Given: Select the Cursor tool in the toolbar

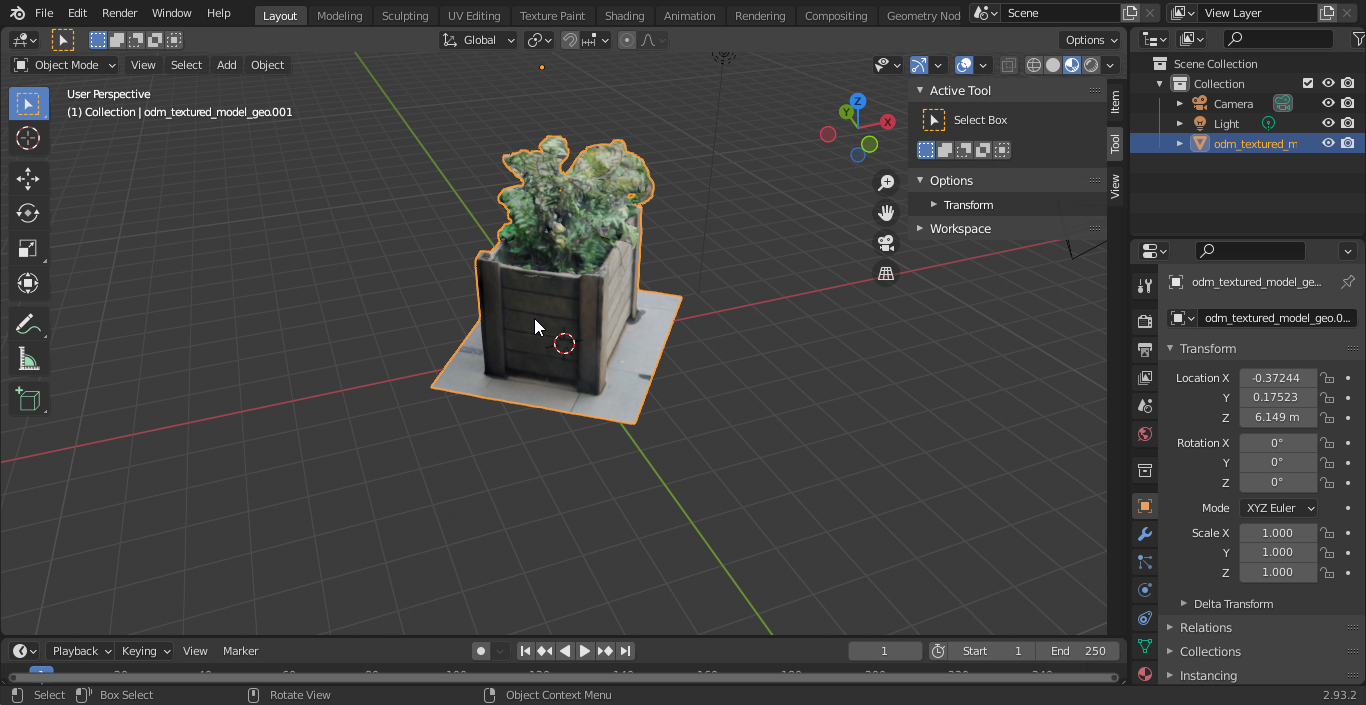Looking at the screenshot, I should click(28, 139).
